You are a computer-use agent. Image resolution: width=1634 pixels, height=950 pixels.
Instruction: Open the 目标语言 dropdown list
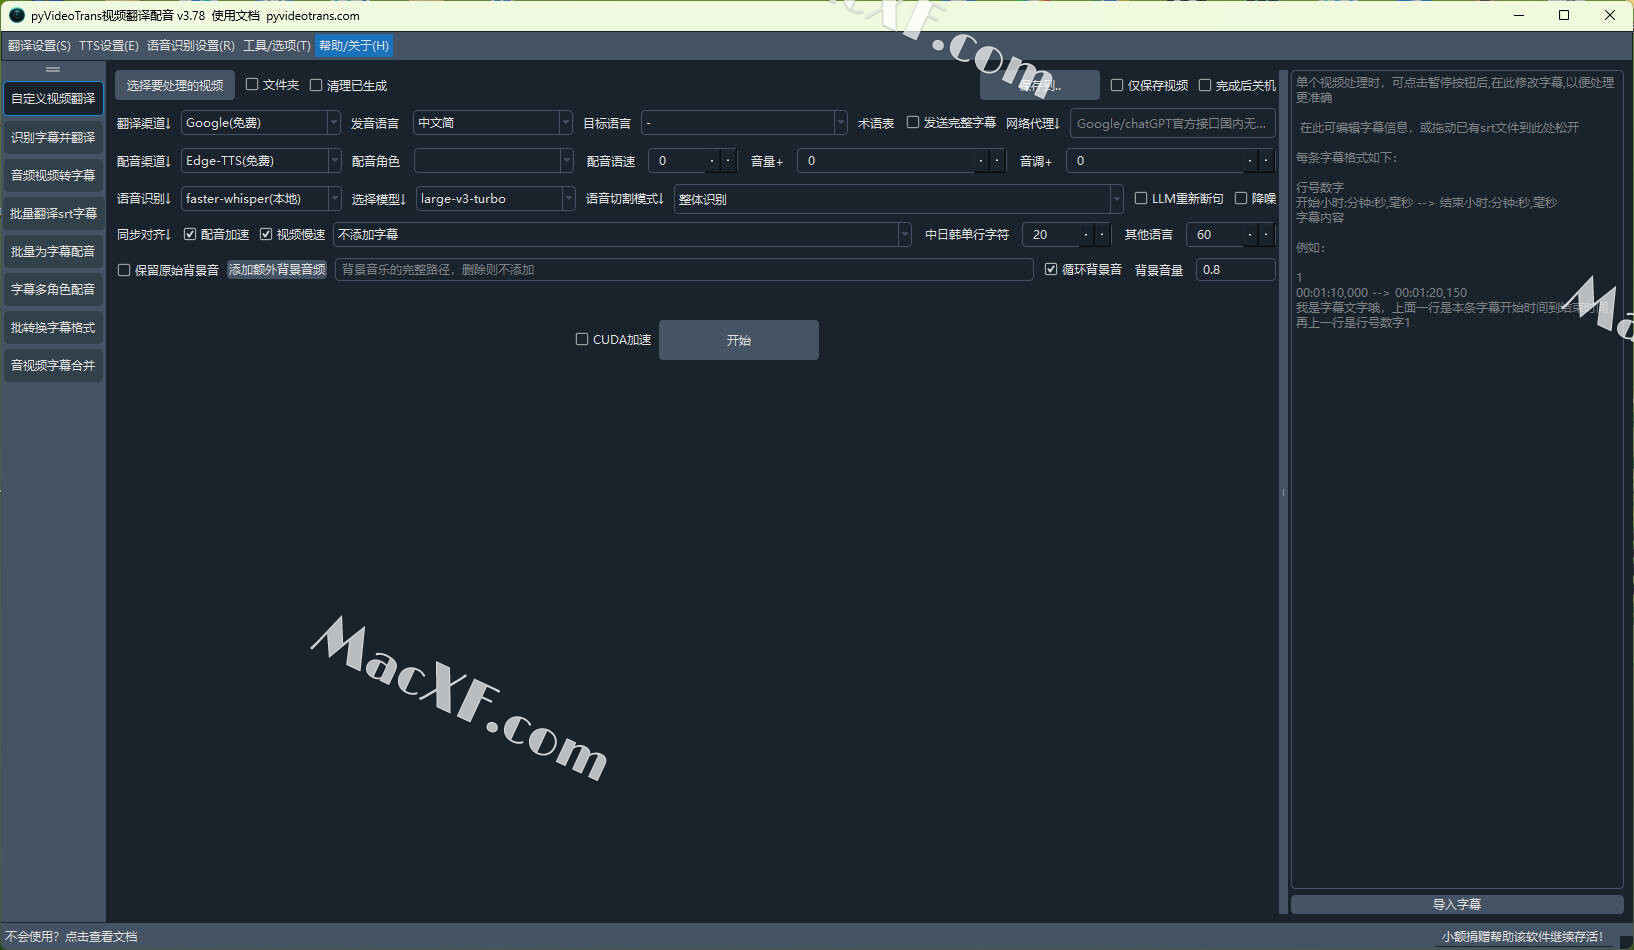[x=840, y=123]
